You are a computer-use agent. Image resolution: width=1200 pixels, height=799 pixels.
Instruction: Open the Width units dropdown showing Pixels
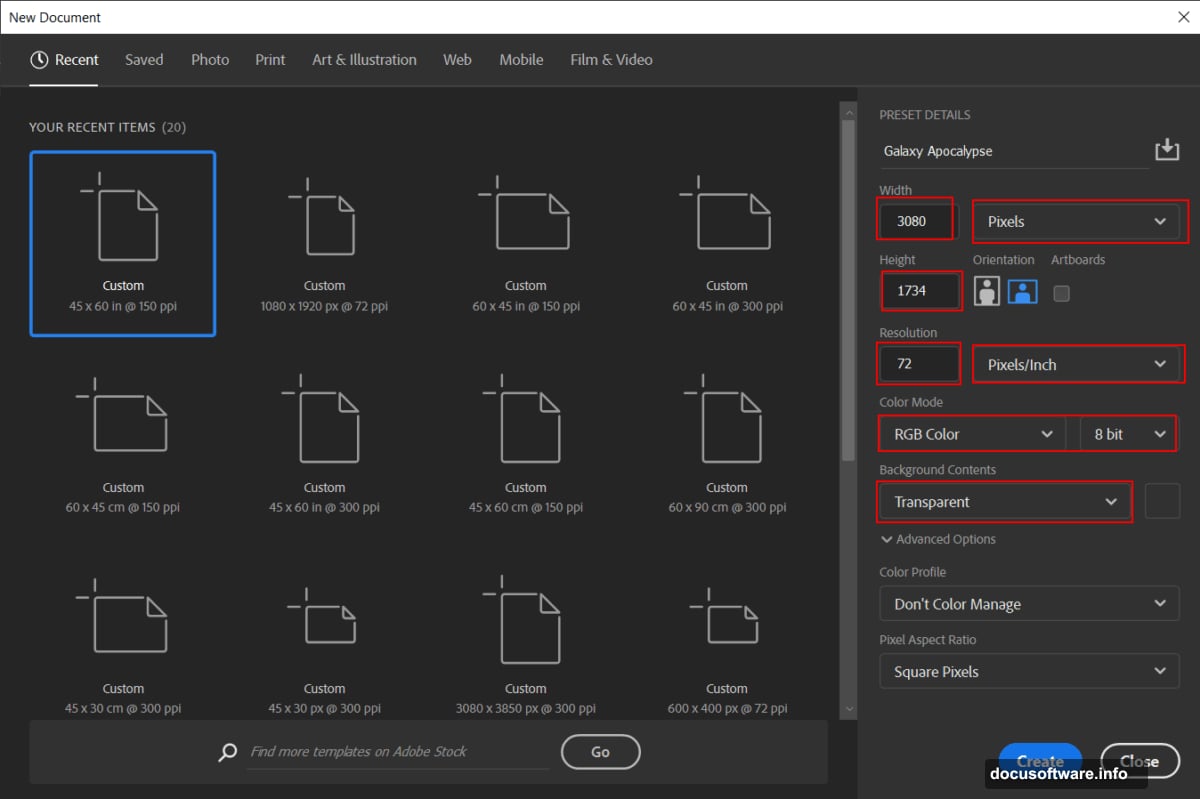coord(1078,221)
